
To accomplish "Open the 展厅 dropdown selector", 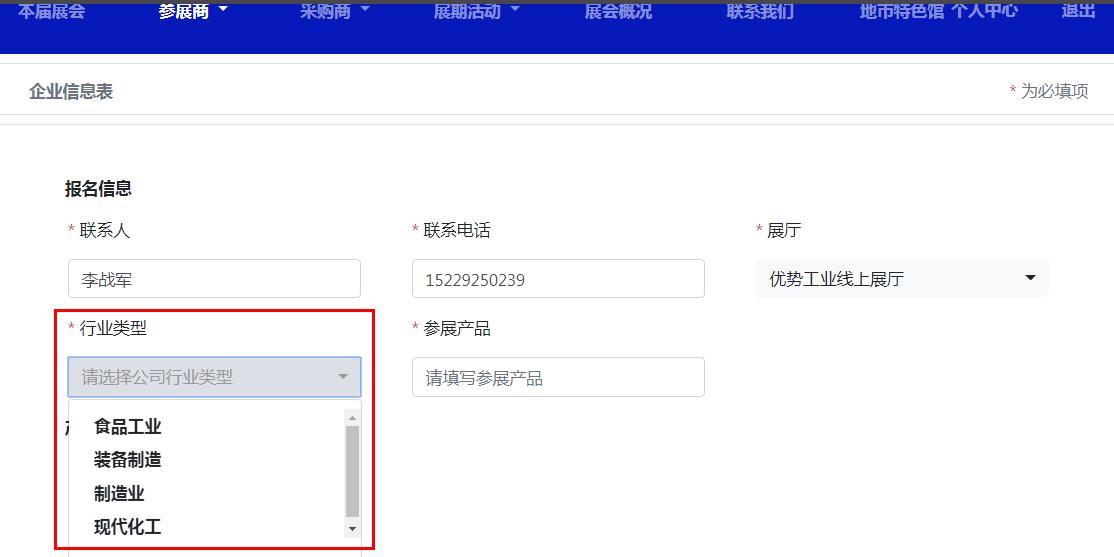I will (x=902, y=279).
